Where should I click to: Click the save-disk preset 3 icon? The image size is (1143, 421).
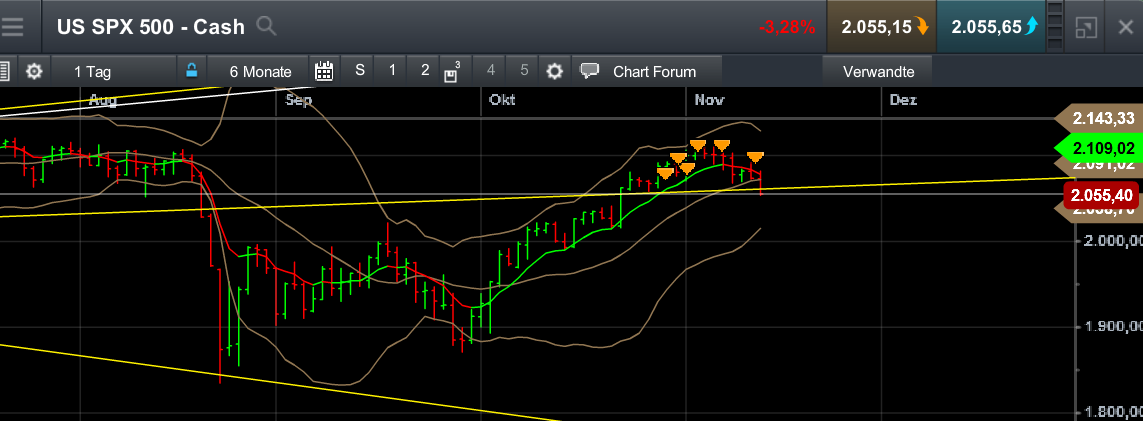(x=452, y=71)
